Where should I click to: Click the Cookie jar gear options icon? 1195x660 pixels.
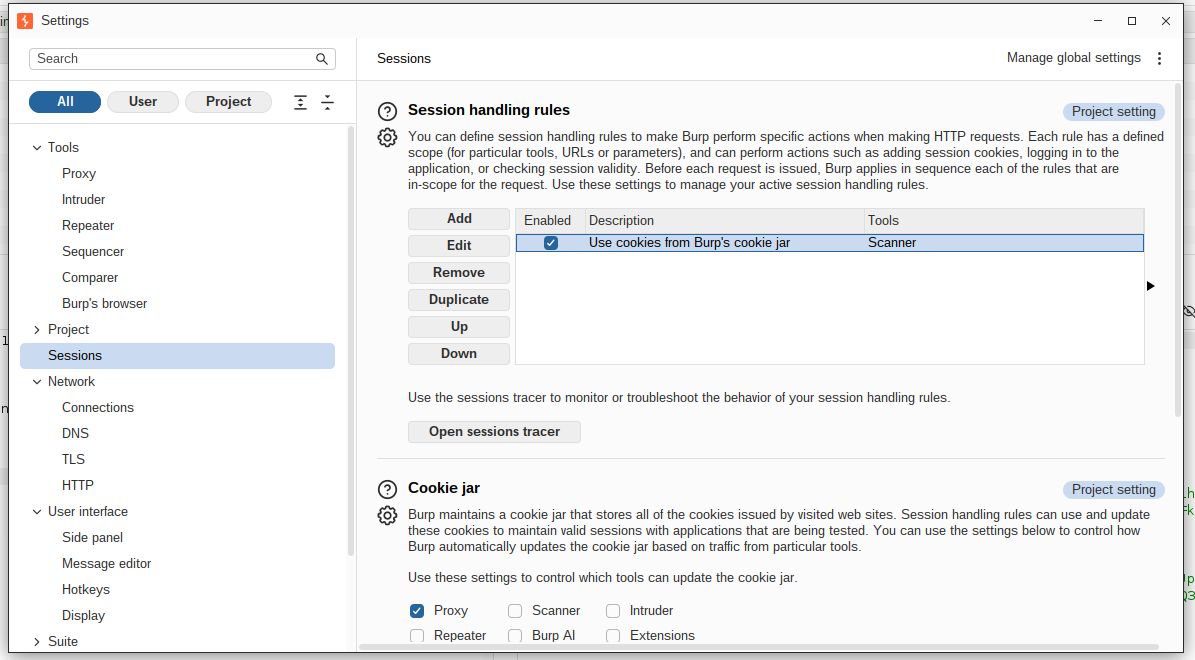pos(387,515)
